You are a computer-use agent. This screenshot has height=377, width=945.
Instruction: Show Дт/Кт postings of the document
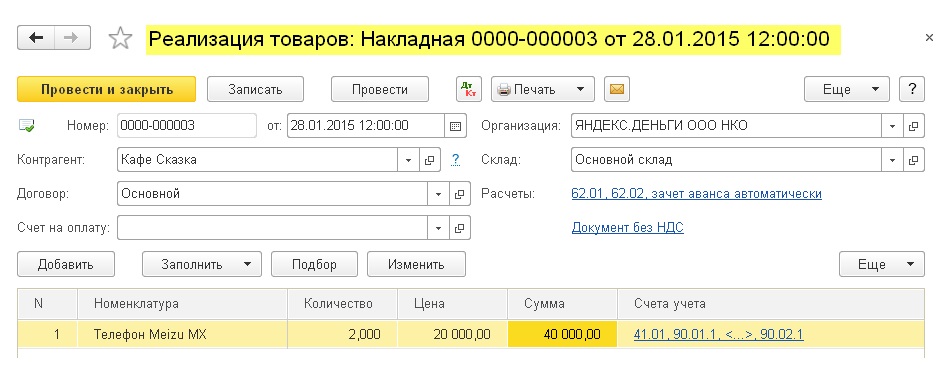[x=468, y=90]
